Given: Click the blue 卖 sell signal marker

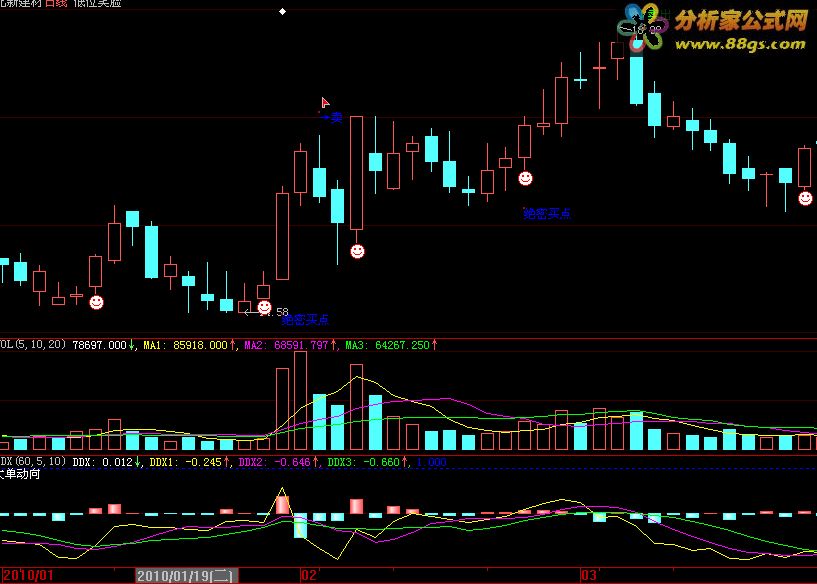Looking at the screenshot, I should [x=336, y=118].
